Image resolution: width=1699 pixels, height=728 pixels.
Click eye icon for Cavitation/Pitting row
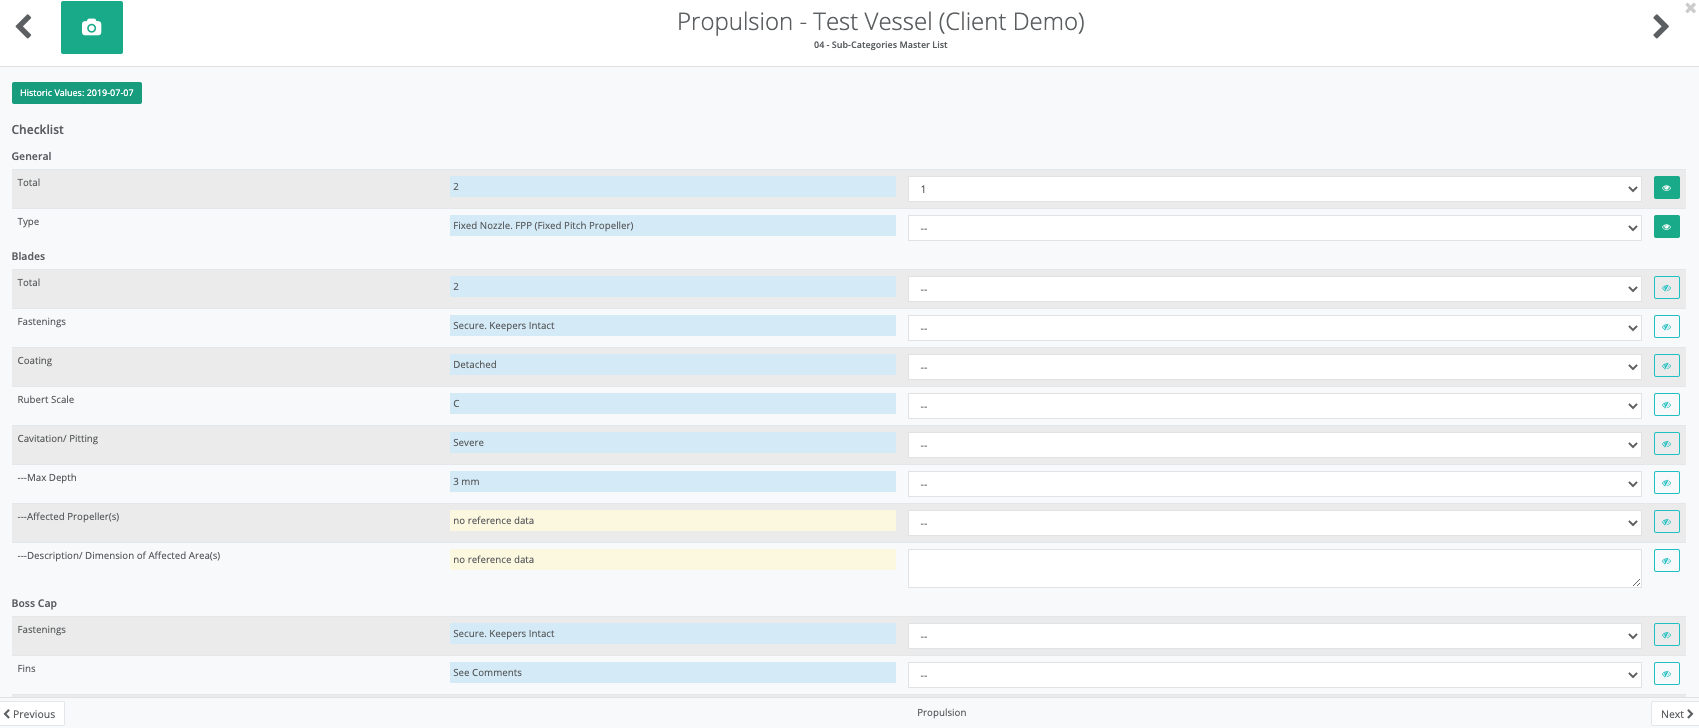tap(1666, 444)
